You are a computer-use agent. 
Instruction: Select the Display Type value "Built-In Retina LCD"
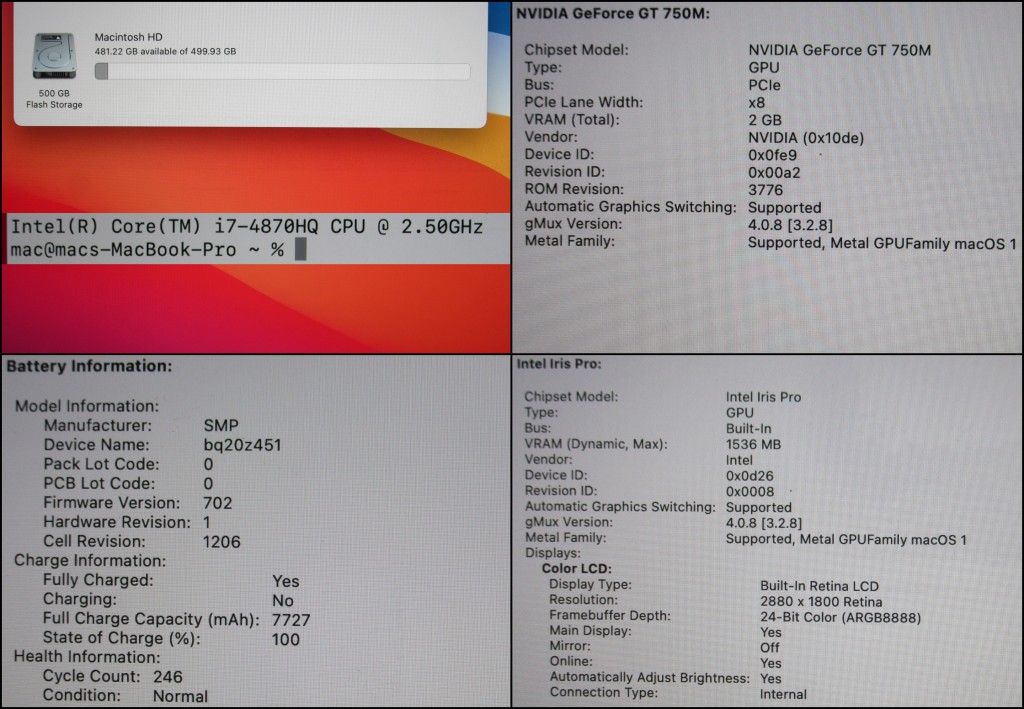[820, 586]
